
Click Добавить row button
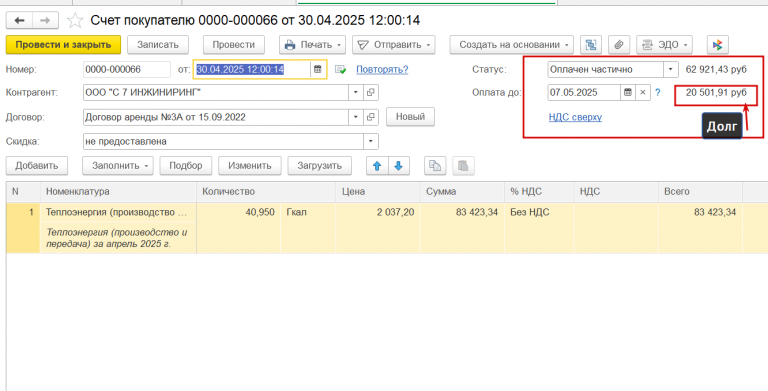(37, 166)
